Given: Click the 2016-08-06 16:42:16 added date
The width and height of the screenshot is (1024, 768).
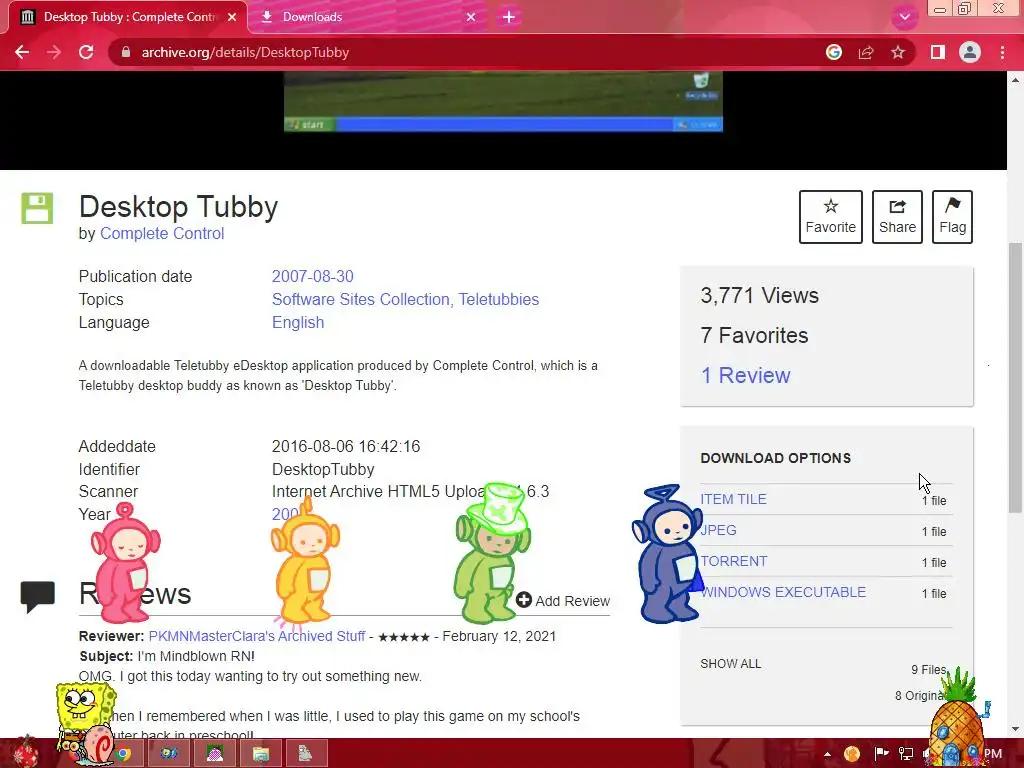Looking at the screenshot, I should (x=346, y=447).
